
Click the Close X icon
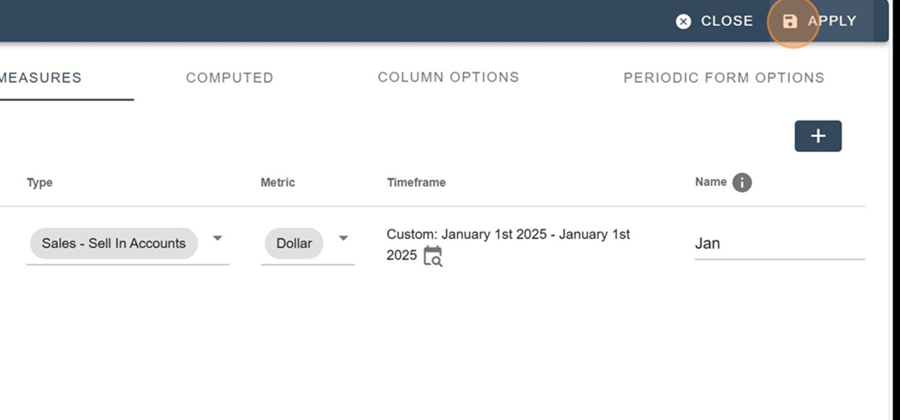[x=683, y=22]
